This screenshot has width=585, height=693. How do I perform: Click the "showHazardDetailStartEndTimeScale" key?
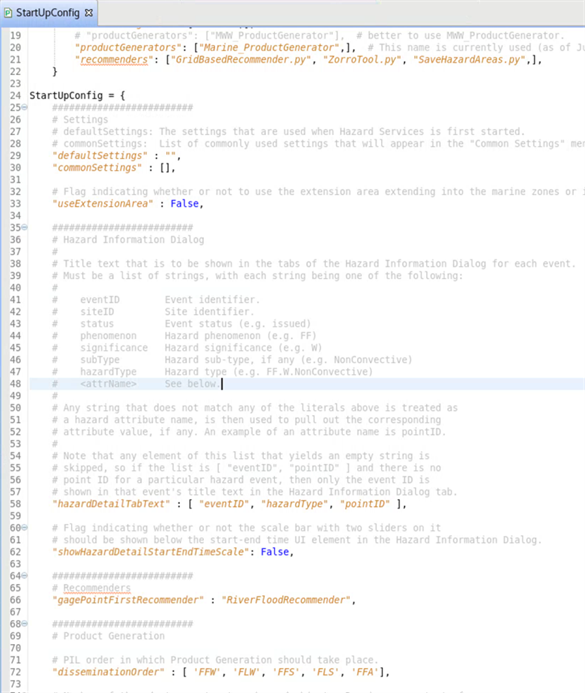pyautogui.click(x=150, y=552)
